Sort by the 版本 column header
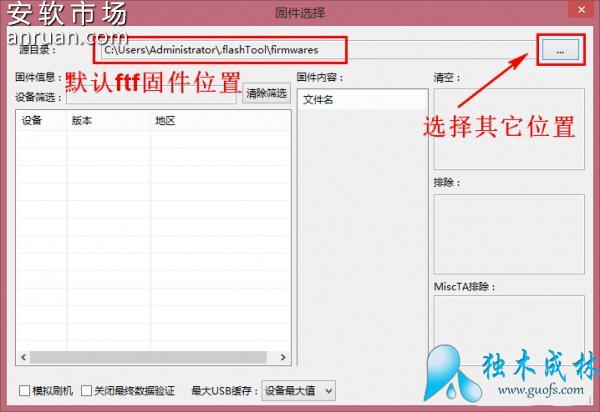This screenshot has height=412, width=600. [82, 121]
